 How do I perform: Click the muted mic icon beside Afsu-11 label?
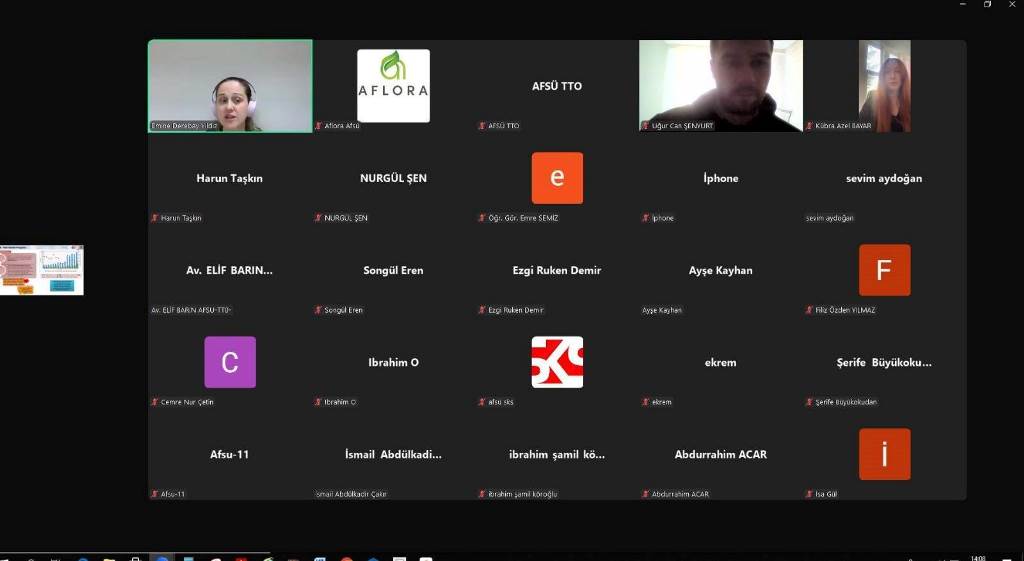pyautogui.click(x=155, y=494)
